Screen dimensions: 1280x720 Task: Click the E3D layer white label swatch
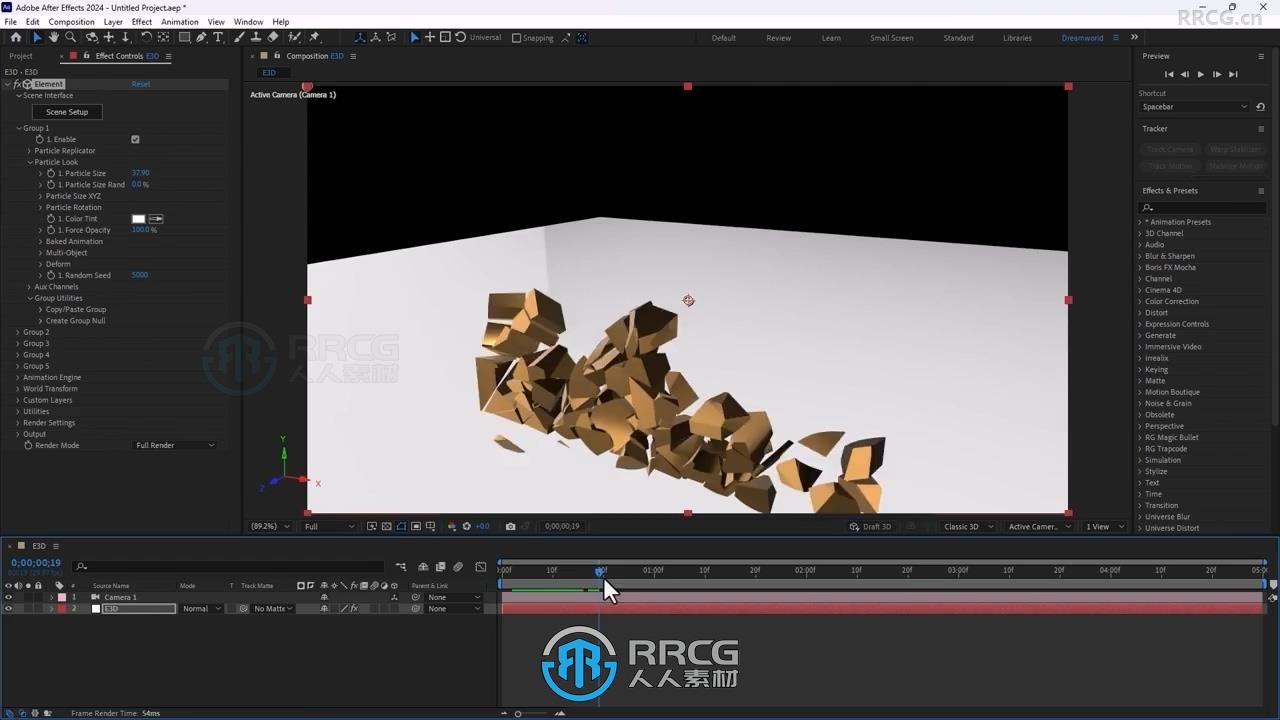click(x=96, y=609)
